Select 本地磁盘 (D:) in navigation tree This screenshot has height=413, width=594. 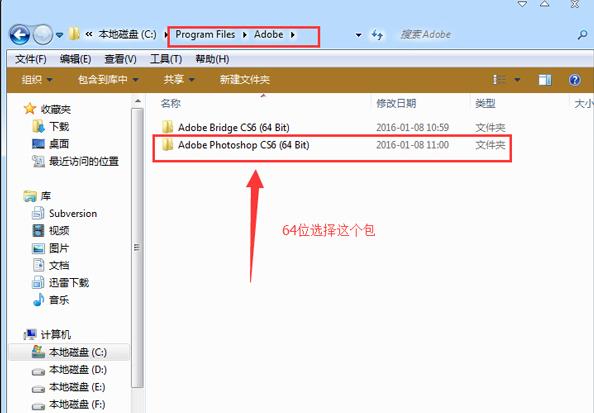point(78,369)
